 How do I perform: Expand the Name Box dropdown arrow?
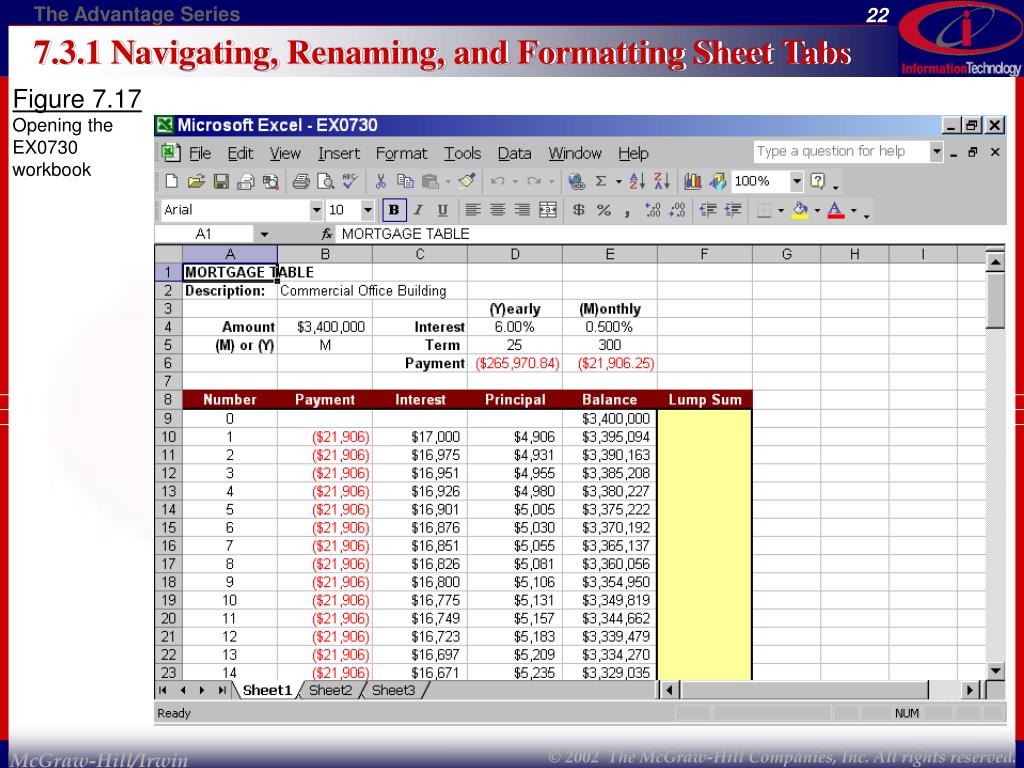coord(264,234)
